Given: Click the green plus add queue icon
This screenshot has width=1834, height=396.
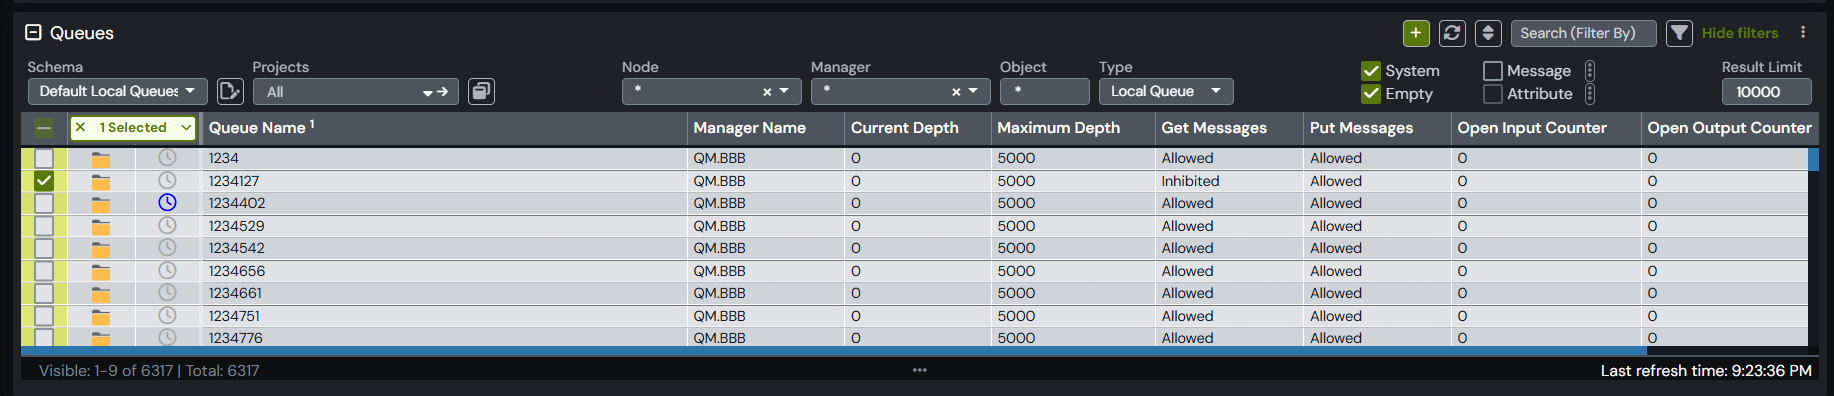Looking at the screenshot, I should pos(1415,33).
